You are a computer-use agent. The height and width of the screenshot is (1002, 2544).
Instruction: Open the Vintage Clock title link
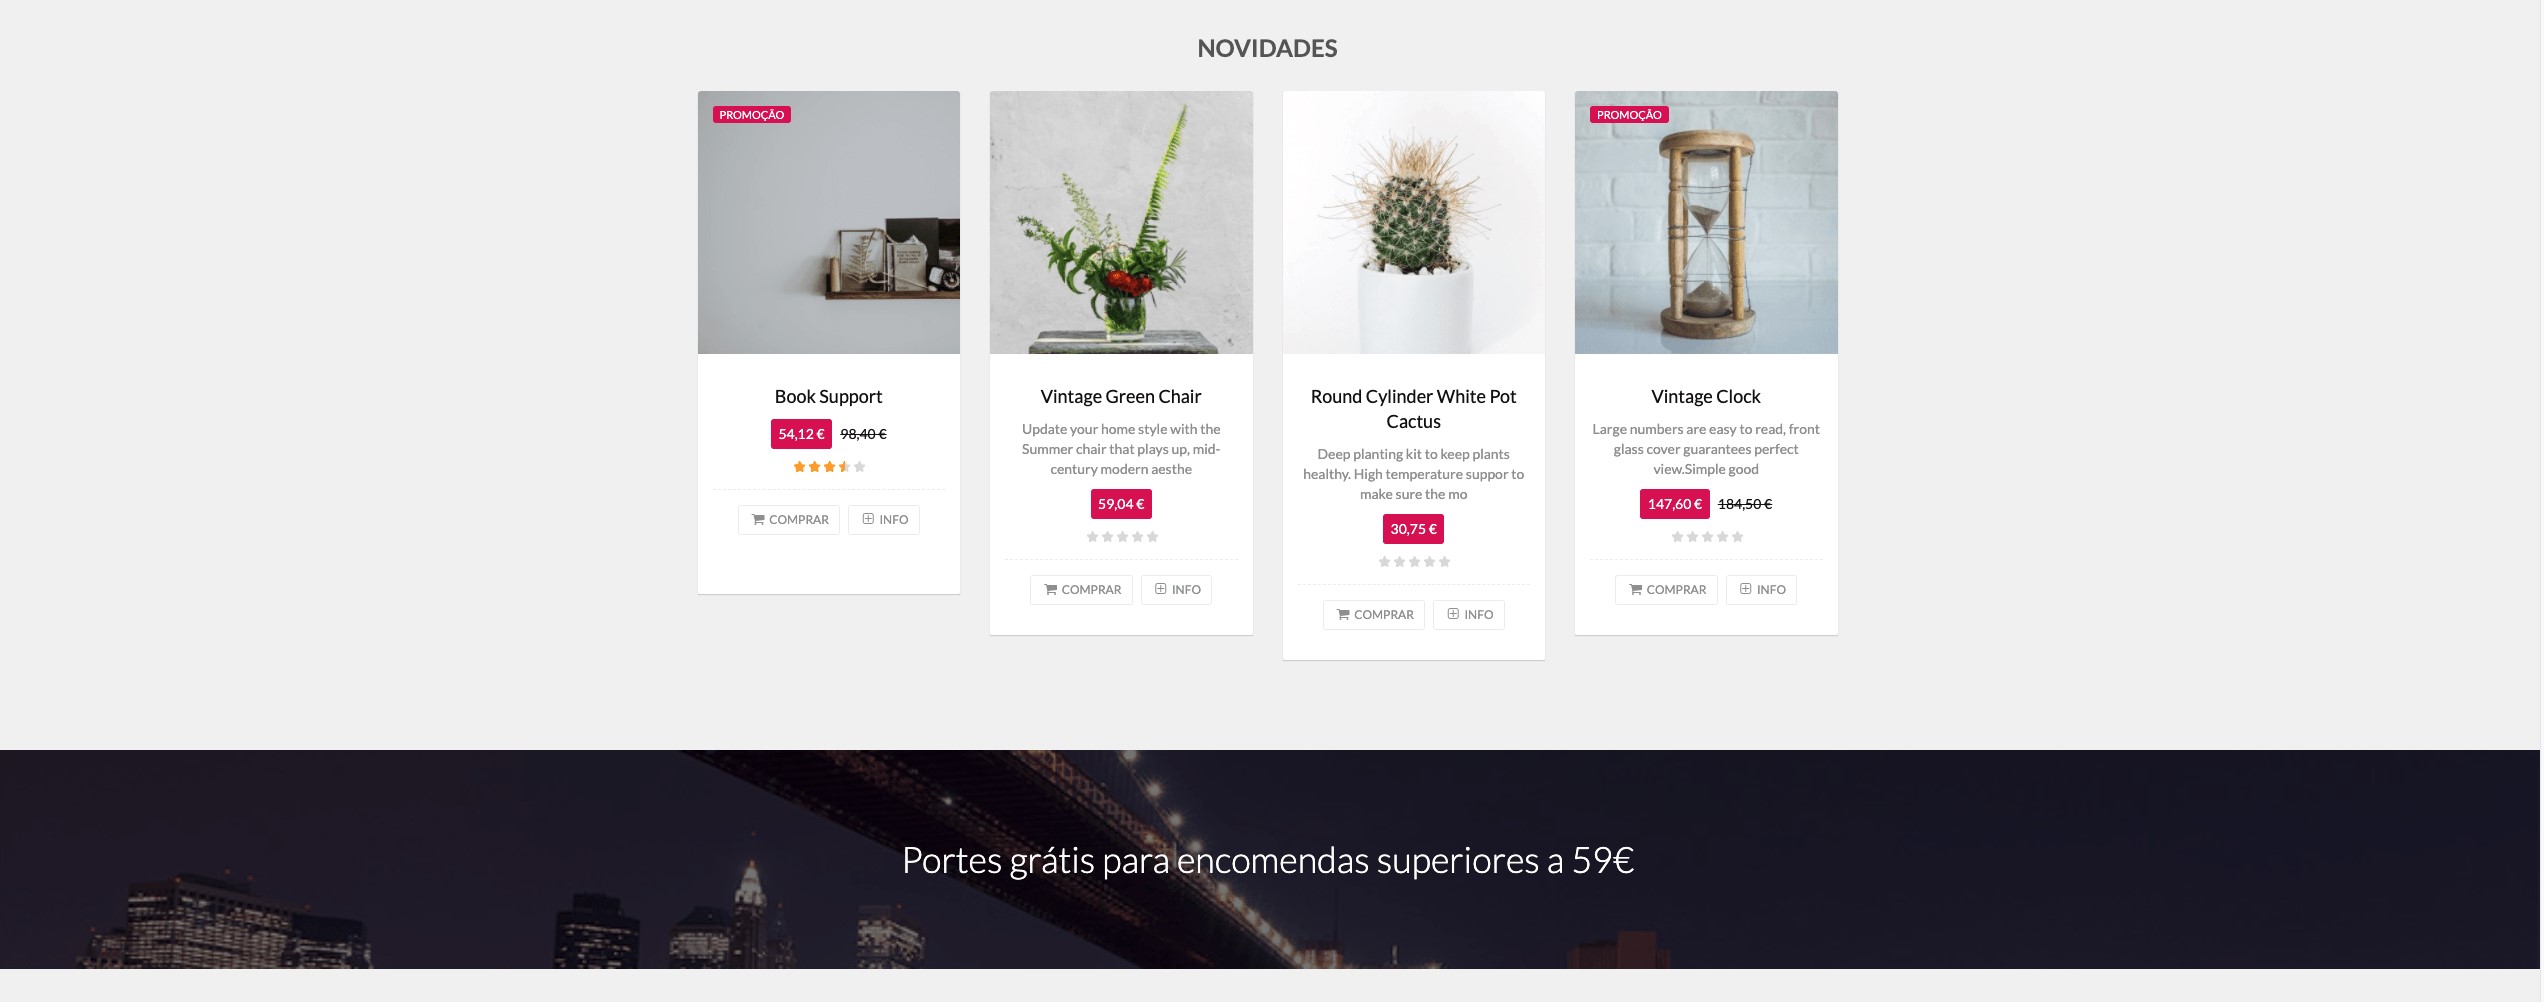(1706, 397)
